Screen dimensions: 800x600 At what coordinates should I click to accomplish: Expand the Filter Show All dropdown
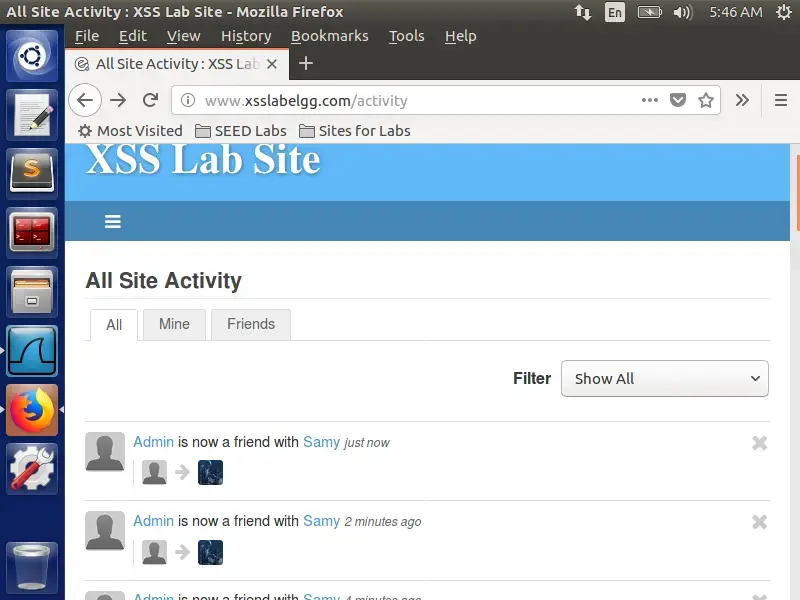[x=664, y=379]
